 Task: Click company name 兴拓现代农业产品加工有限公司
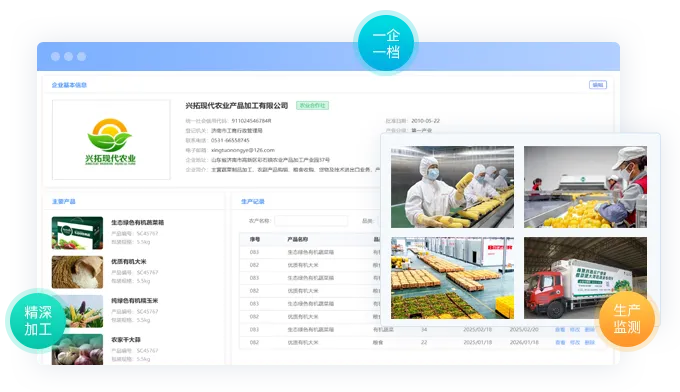(237, 105)
